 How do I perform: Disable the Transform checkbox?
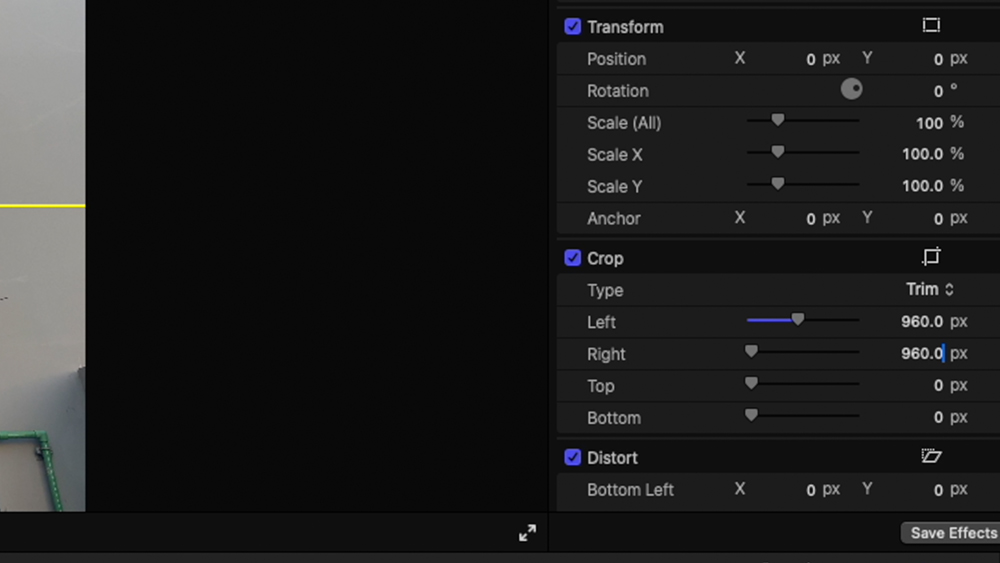click(x=572, y=27)
